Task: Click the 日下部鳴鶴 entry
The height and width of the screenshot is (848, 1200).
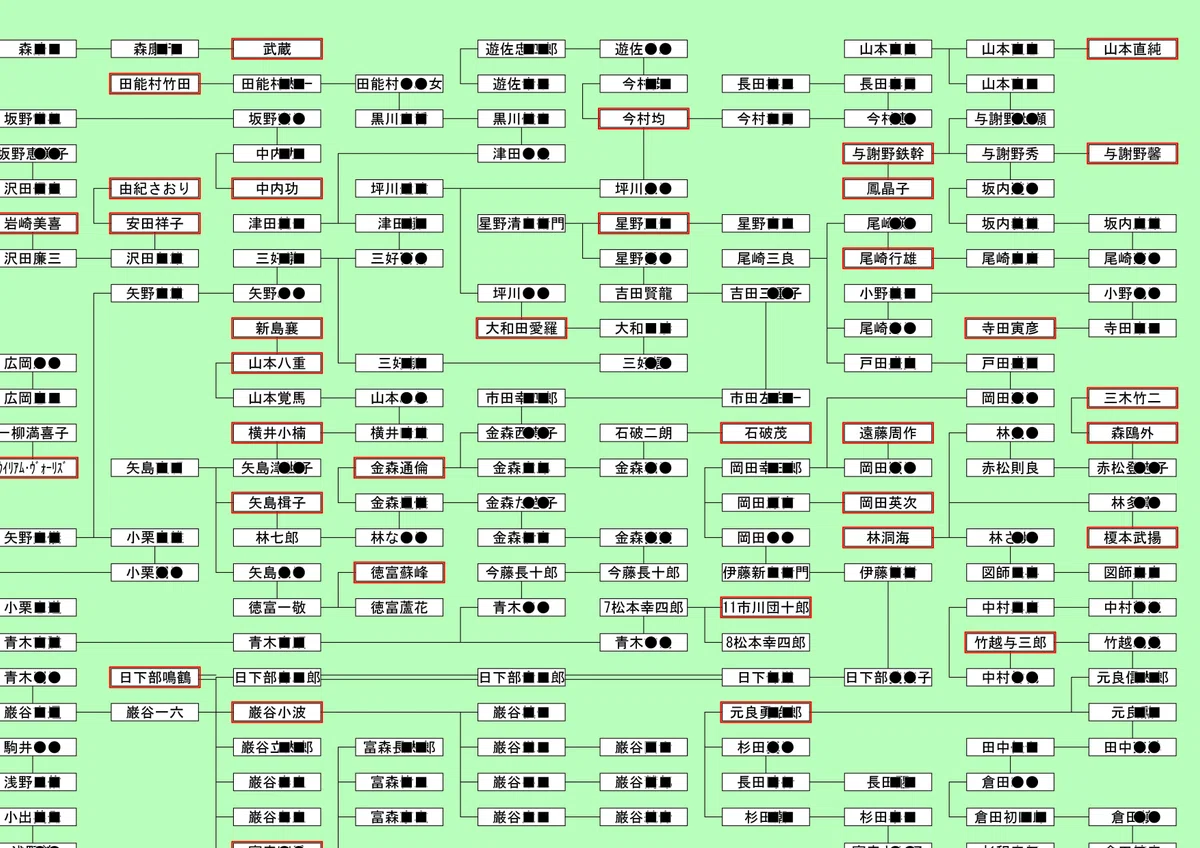Action: (x=155, y=677)
